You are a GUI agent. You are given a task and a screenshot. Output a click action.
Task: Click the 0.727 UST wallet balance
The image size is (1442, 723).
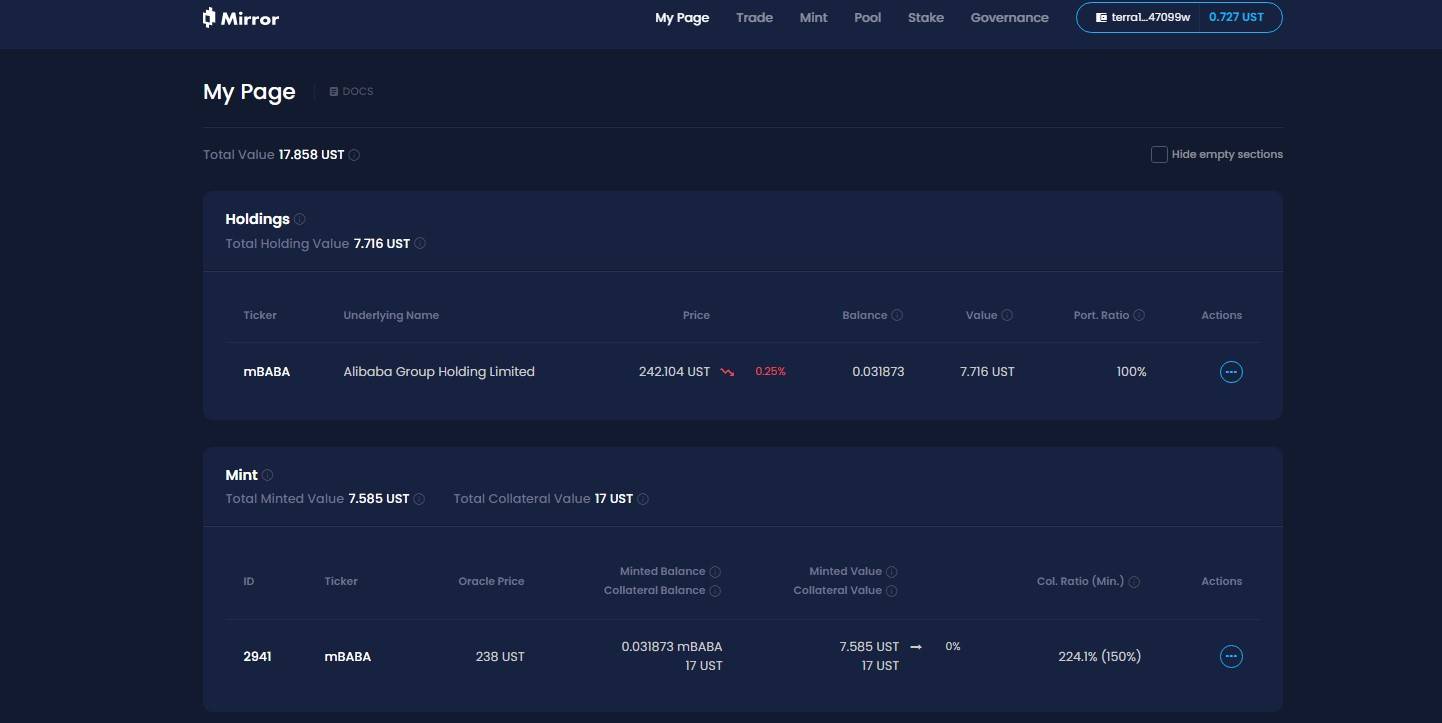pyautogui.click(x=1236, y=17)
